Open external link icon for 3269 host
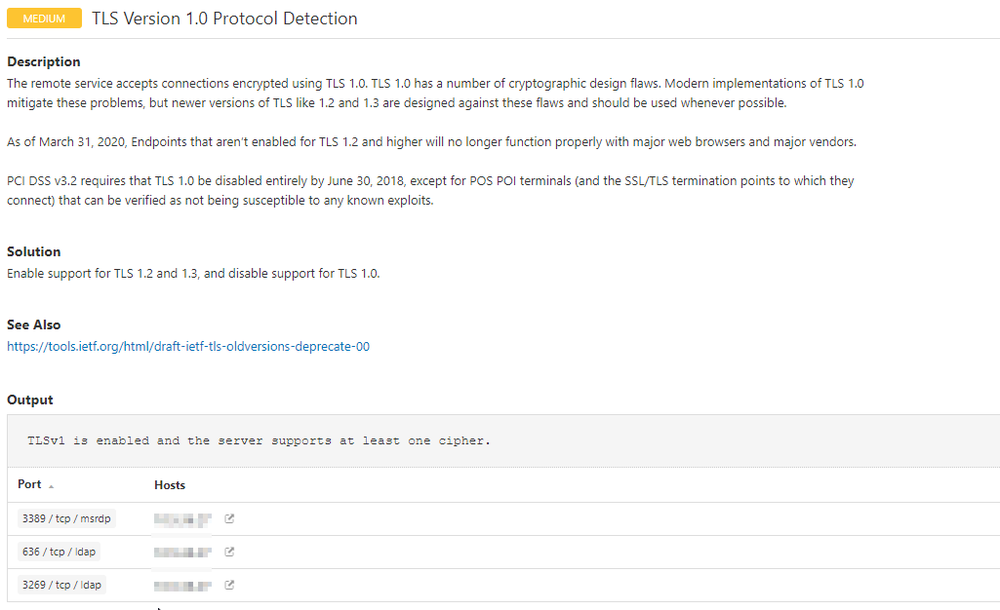 (x=229, y=585)
